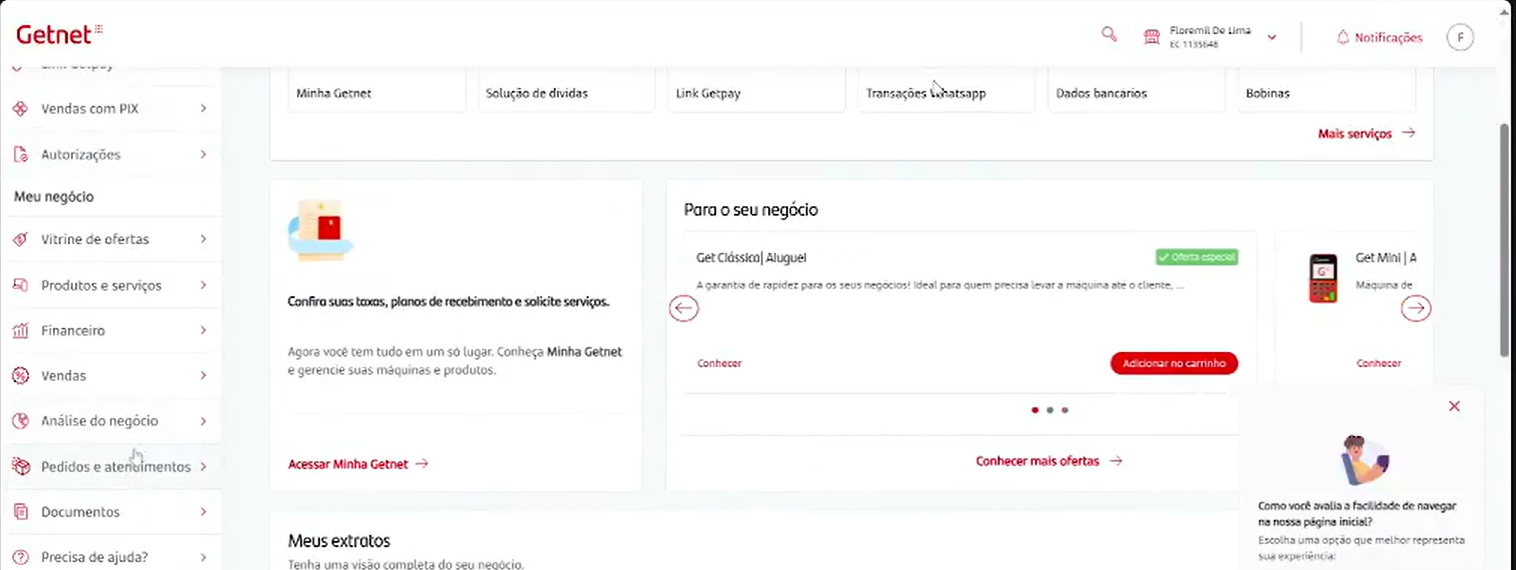Screen dimensions: 1516x570
Task: Click the Getnet logo
Action: point(59,34)
